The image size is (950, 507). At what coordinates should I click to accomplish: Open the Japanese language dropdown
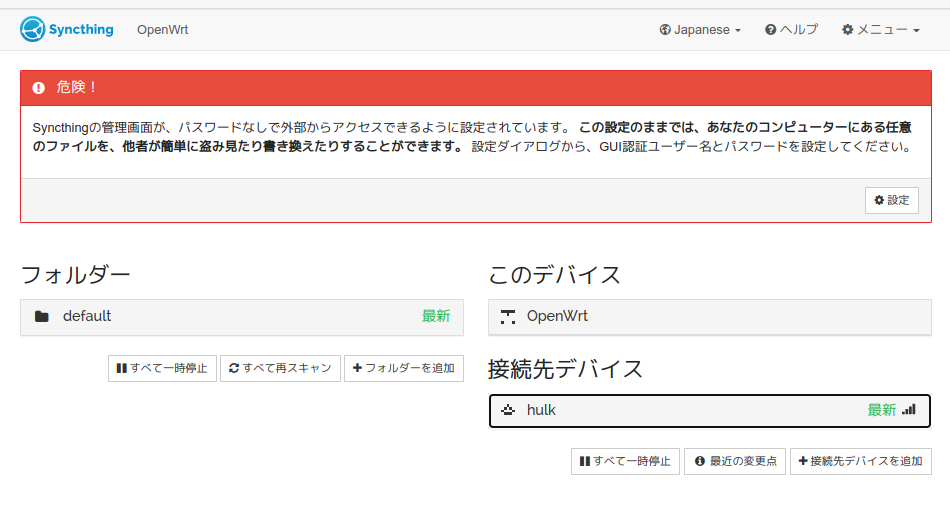700,30
